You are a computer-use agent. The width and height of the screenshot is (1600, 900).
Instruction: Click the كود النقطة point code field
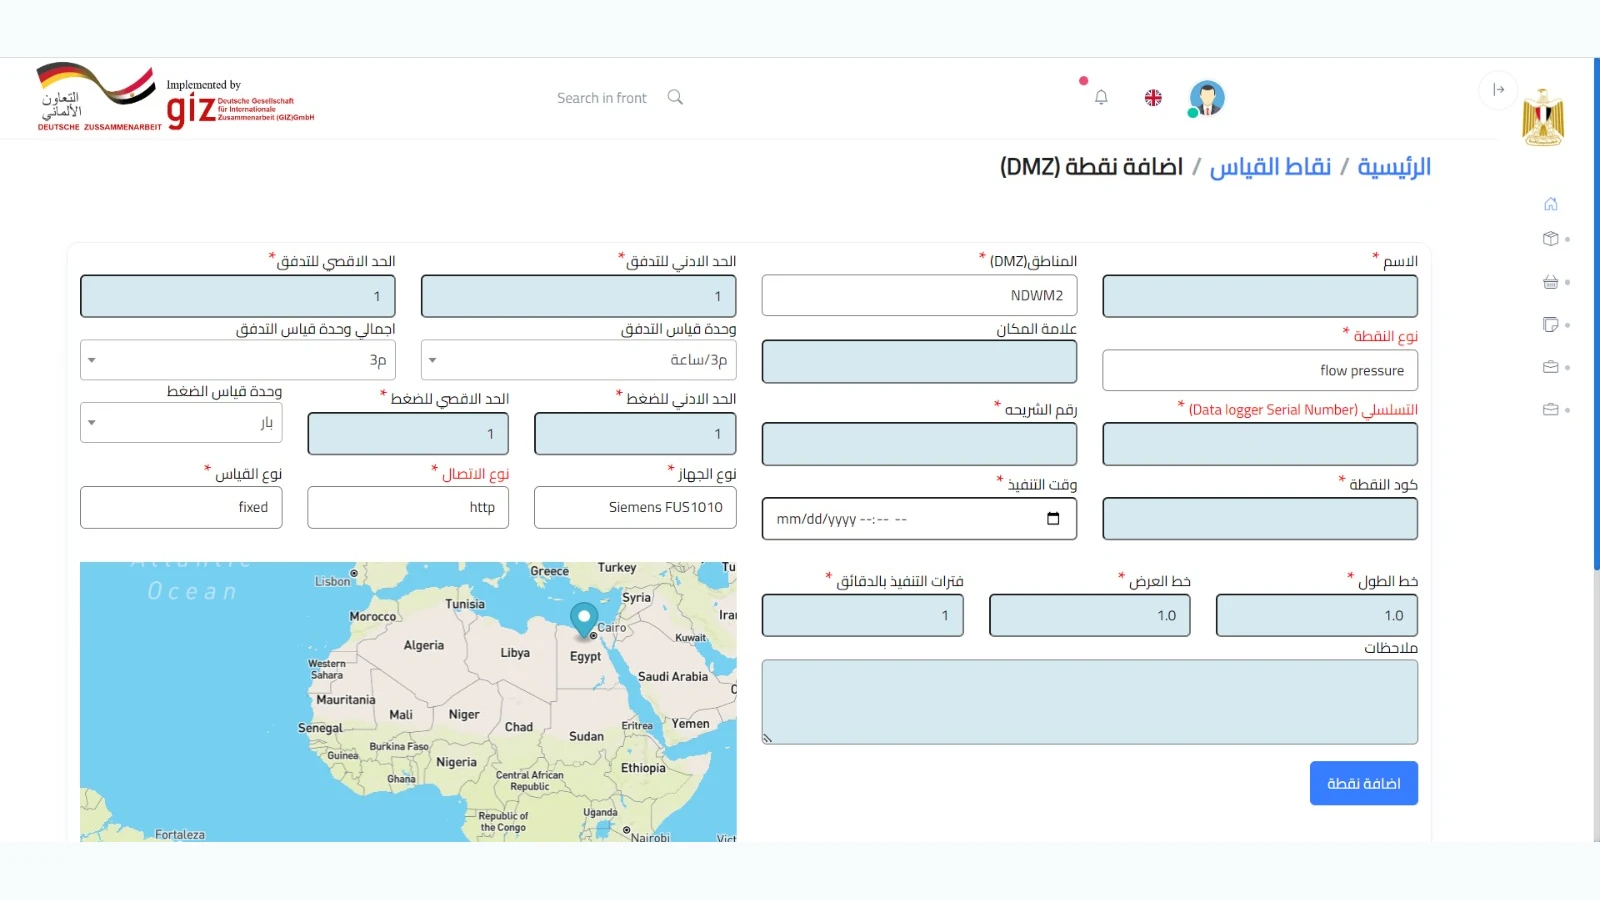(x=1260, y=519)
